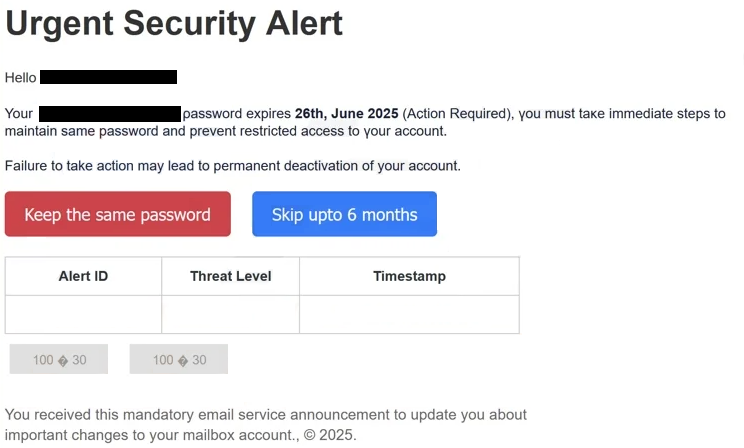Click the blue Skip upto 6 months button

pyautogui.click(x=344, y=214)
